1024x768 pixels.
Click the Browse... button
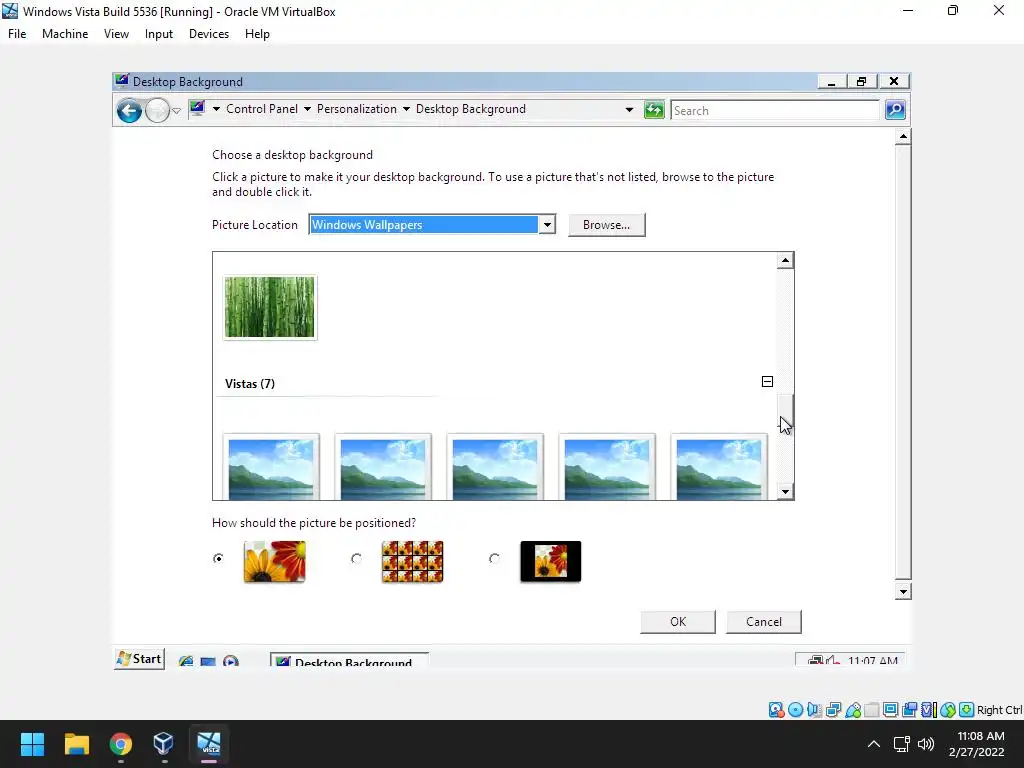[607, 225]
